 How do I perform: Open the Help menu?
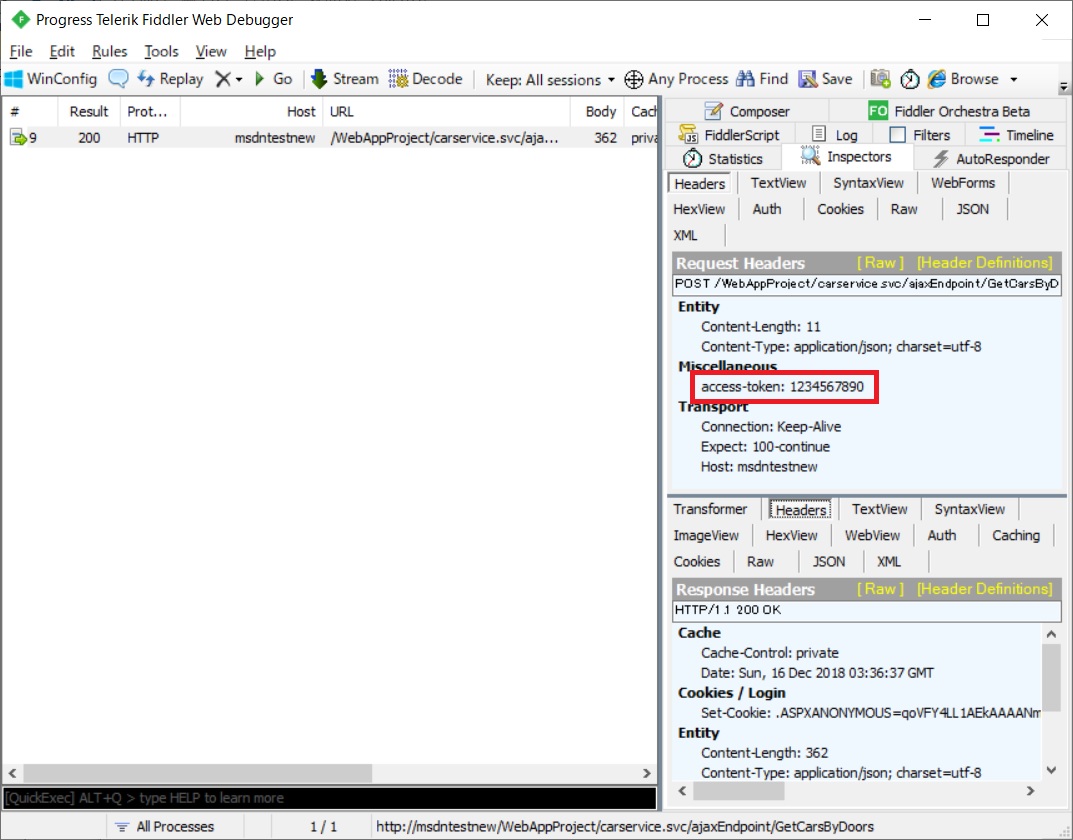tap(260, 51)
